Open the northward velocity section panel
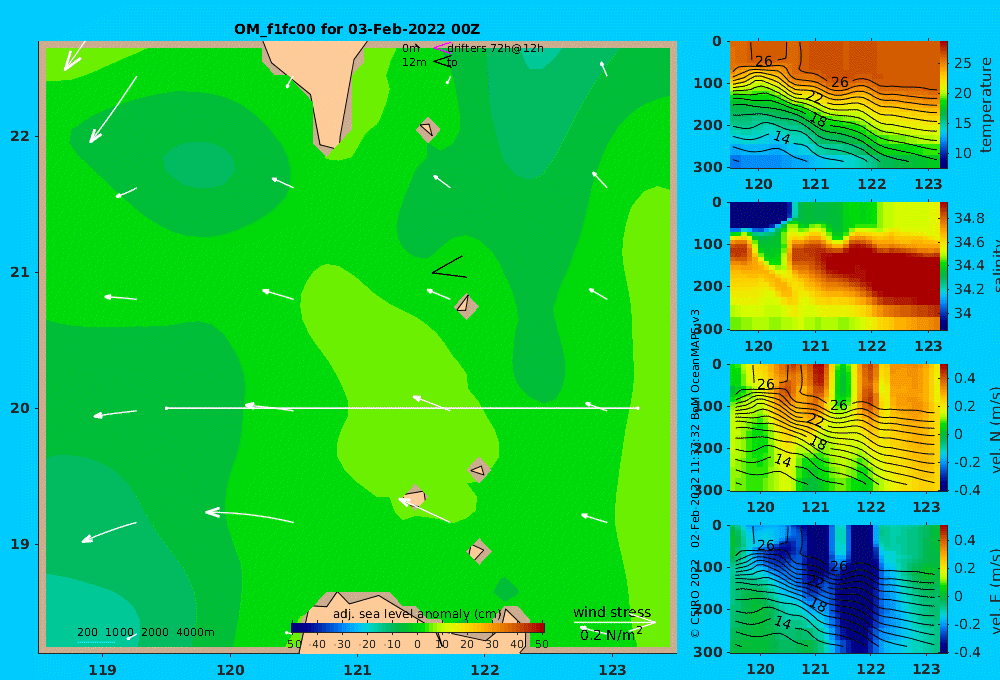This screenshot has width=1000, height=680. (834, 427)
